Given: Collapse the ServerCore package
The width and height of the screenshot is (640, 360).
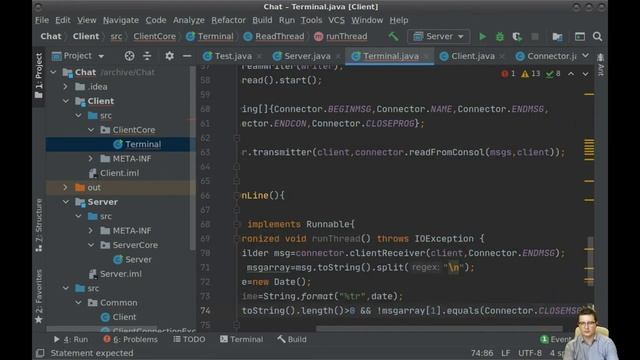Looking at the screenshot, I should pos(91,245).
